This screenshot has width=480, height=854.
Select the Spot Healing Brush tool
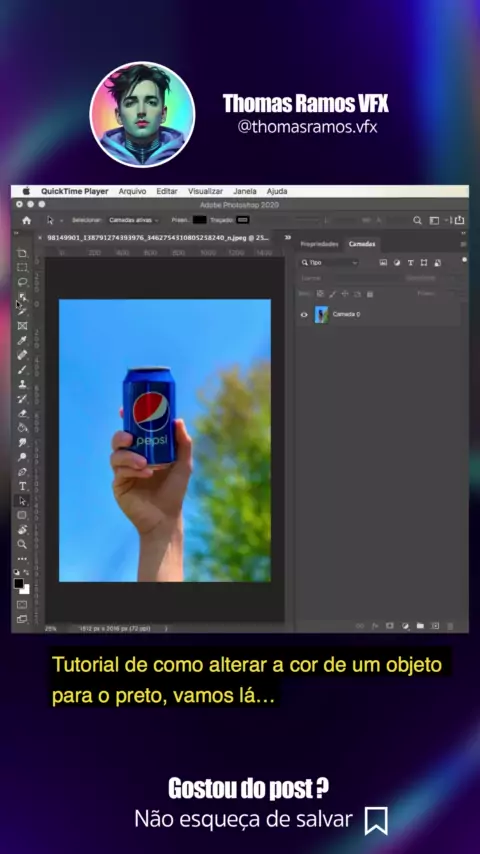pyautogui.click(x=22, y=355)
